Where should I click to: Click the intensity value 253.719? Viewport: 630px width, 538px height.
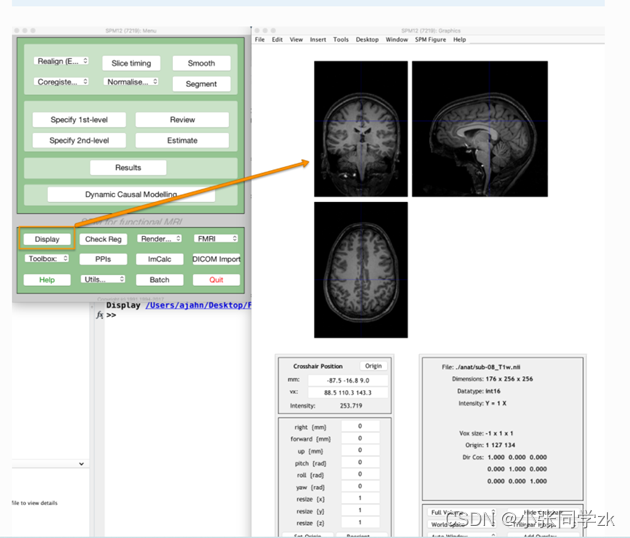coord(351,406)
